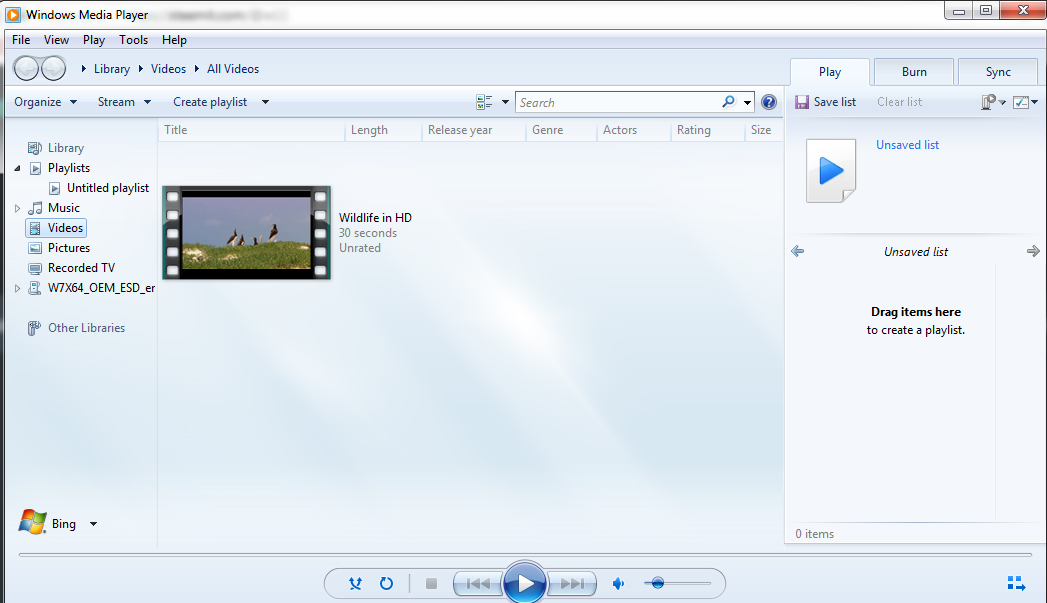Open the Organize dropdown

click(x=45, y=102)
